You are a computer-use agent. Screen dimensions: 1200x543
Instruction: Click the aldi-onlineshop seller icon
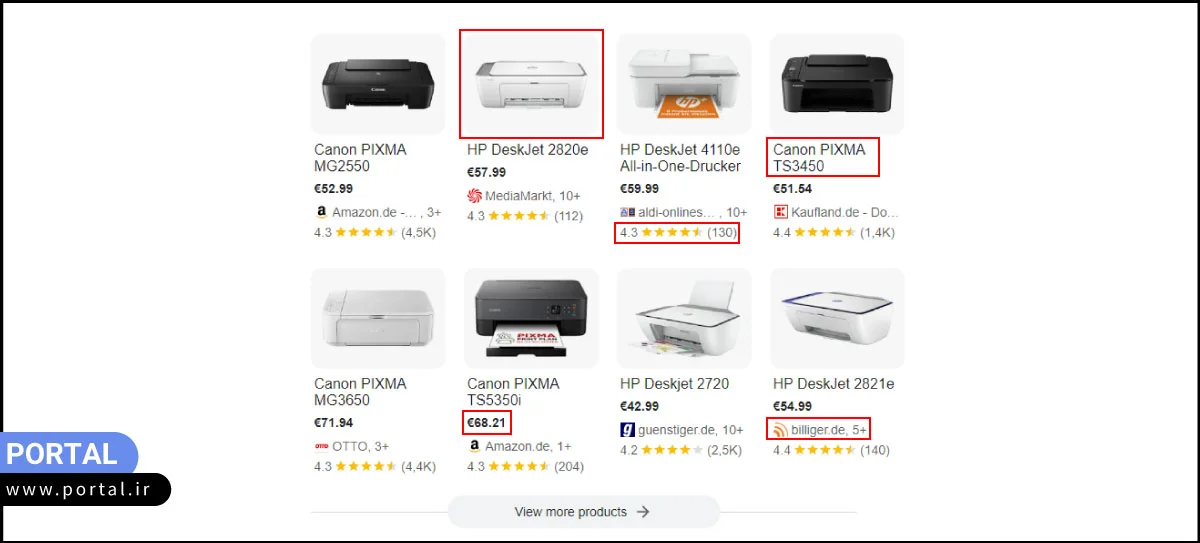click(627, 212)
